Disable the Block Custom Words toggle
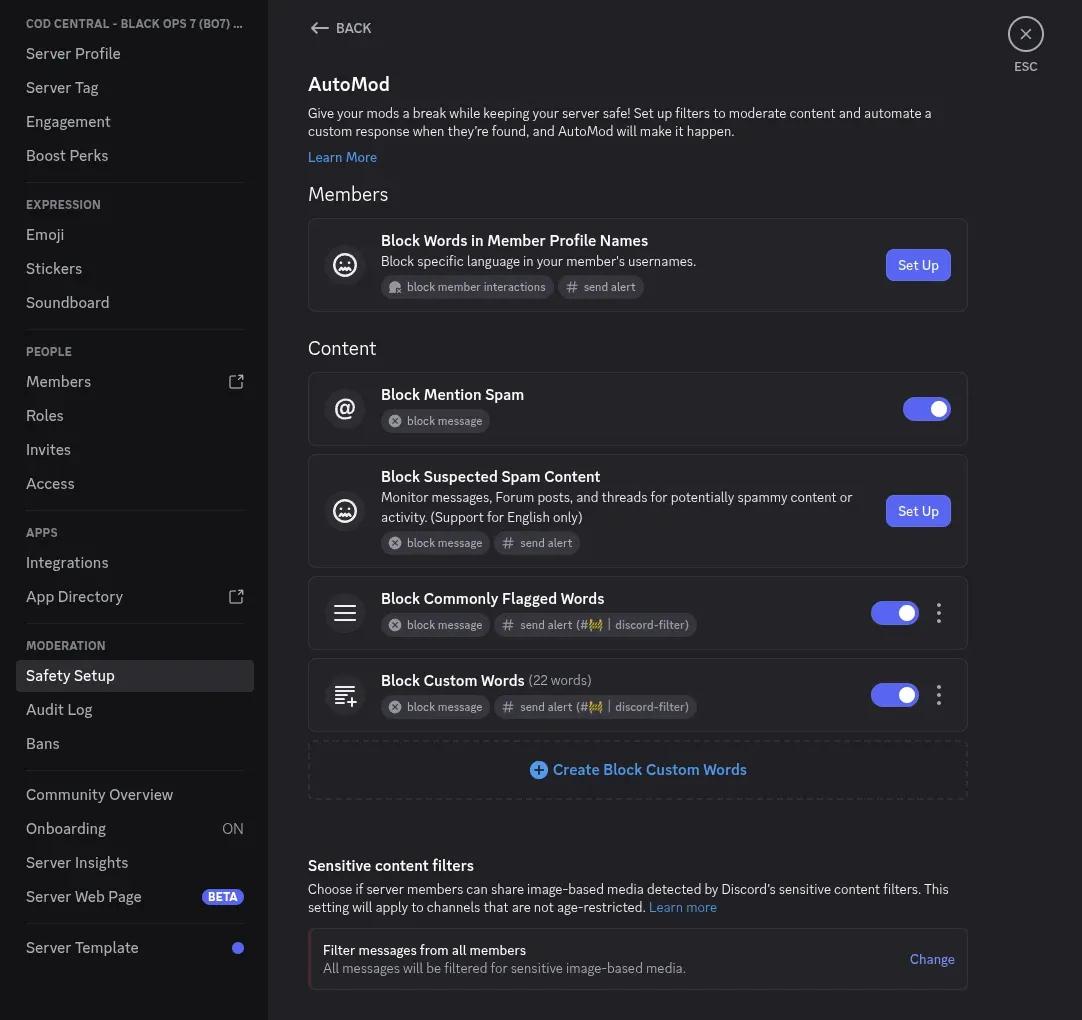 pyautogui.click(x=894, y=695)
